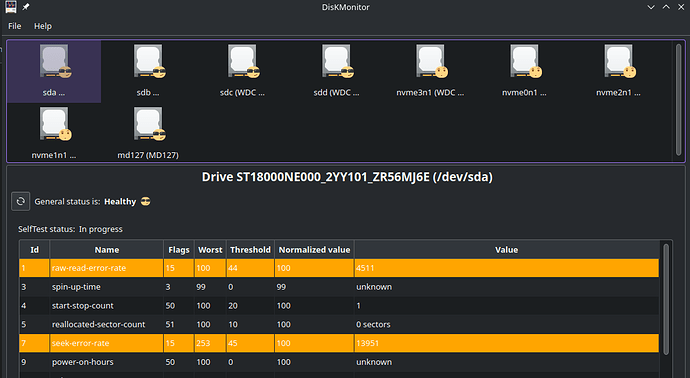Click the SMART attributes table scrollbar
This screenshot has width=690, height=378.
666,299
